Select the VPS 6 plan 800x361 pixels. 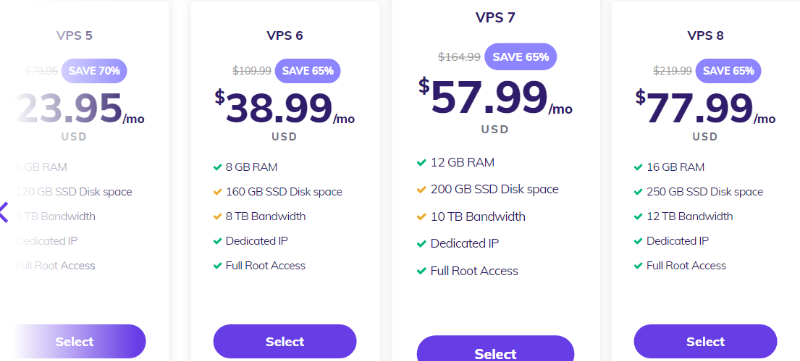pyautogui.click(x=285, y=341)
